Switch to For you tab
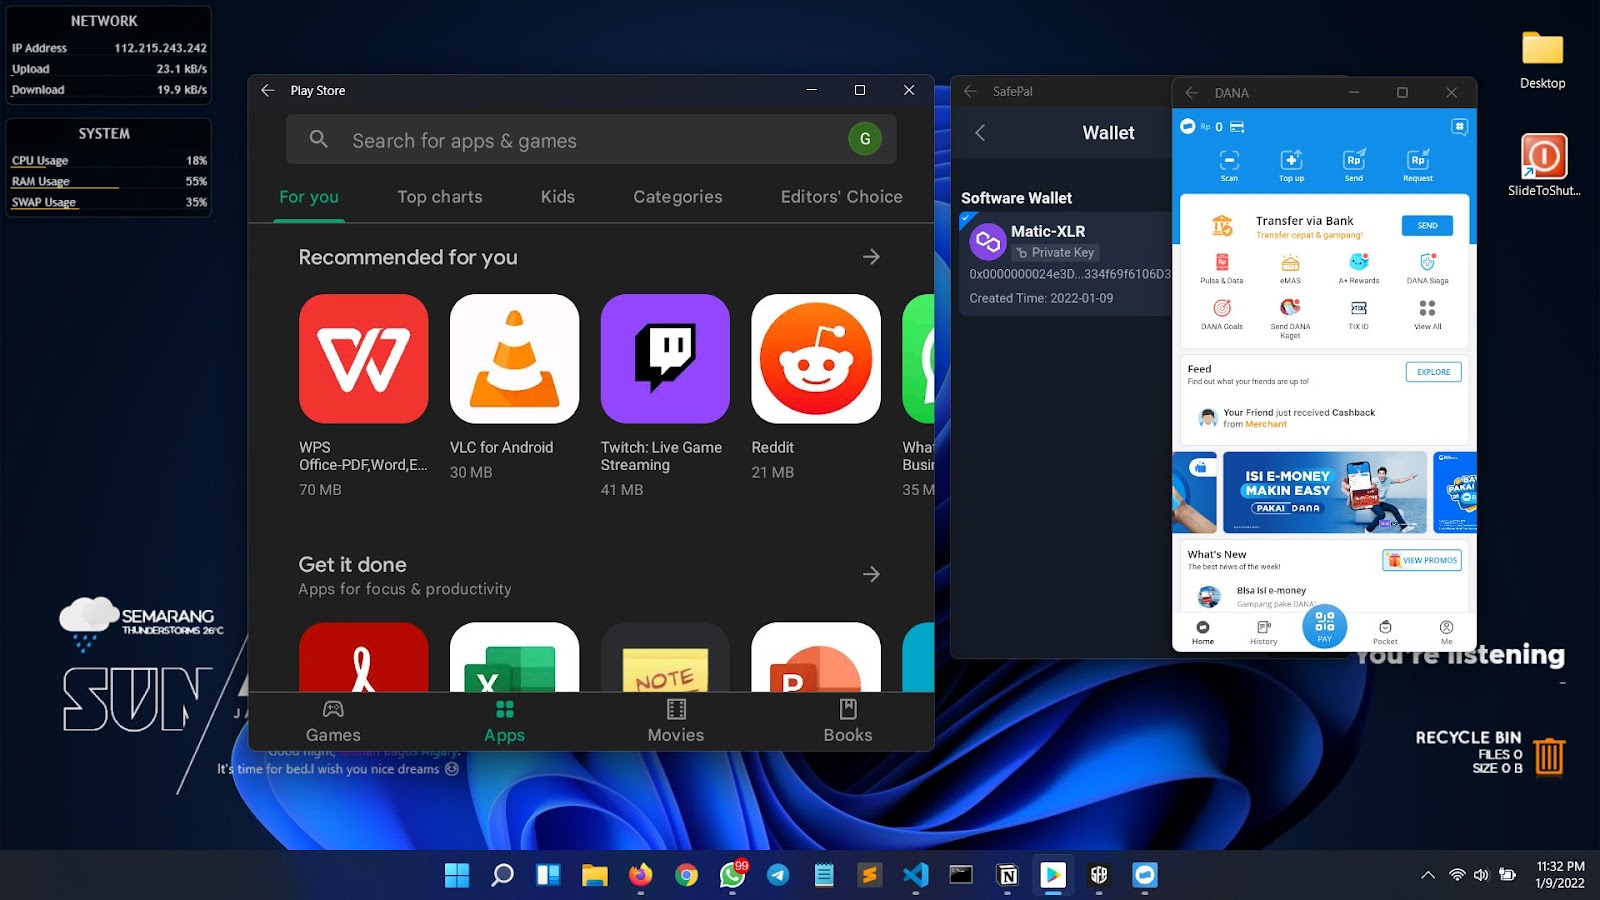This screenshot has width=1600, height=900. (x=309, y=197)
